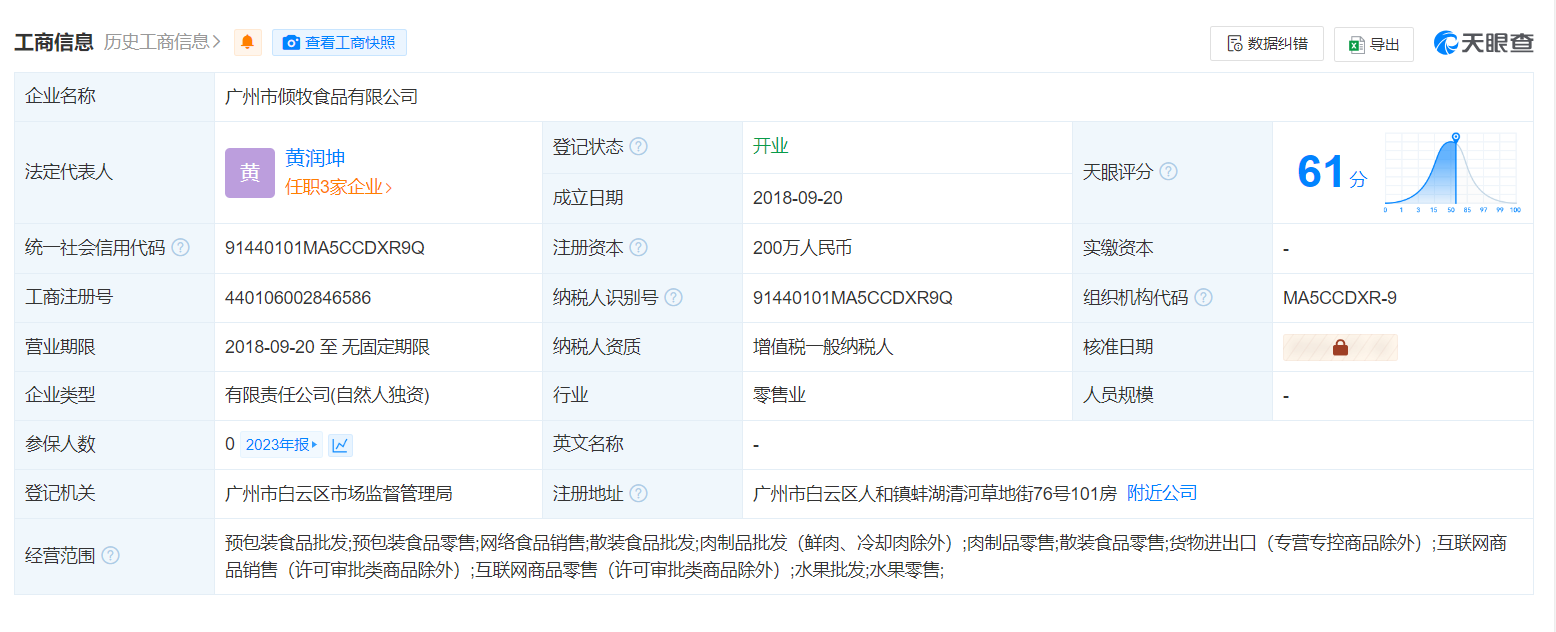Click organization code MA5CCDXR-9
Image resolution: width=1556 pixels, height=632 pixels.
(1340, 297)
